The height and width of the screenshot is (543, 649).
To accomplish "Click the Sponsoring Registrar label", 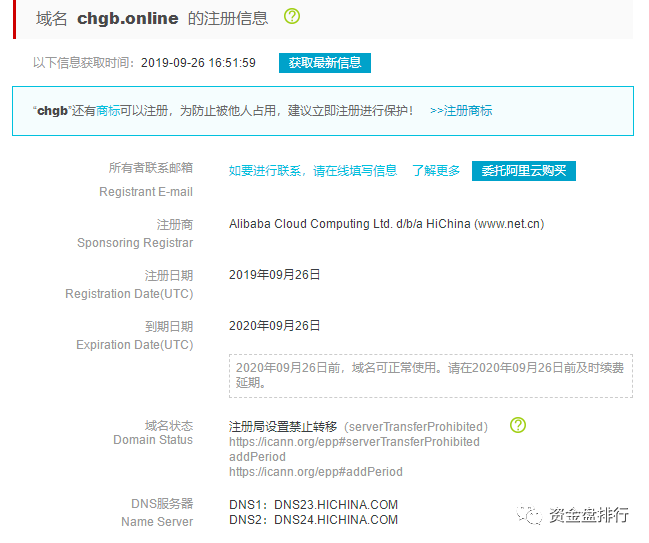I will coord(135,243).
